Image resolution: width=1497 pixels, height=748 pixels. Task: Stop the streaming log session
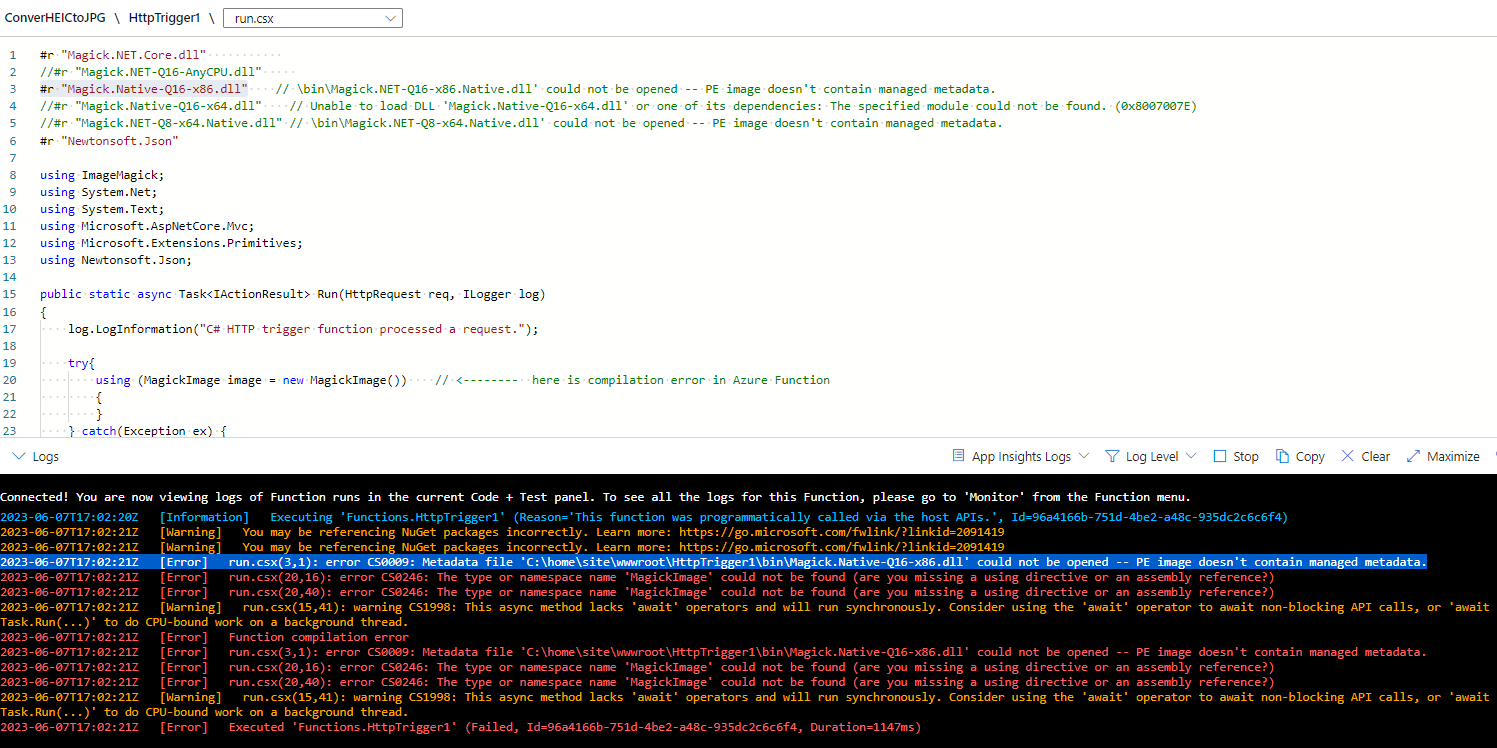[1235, 456]
